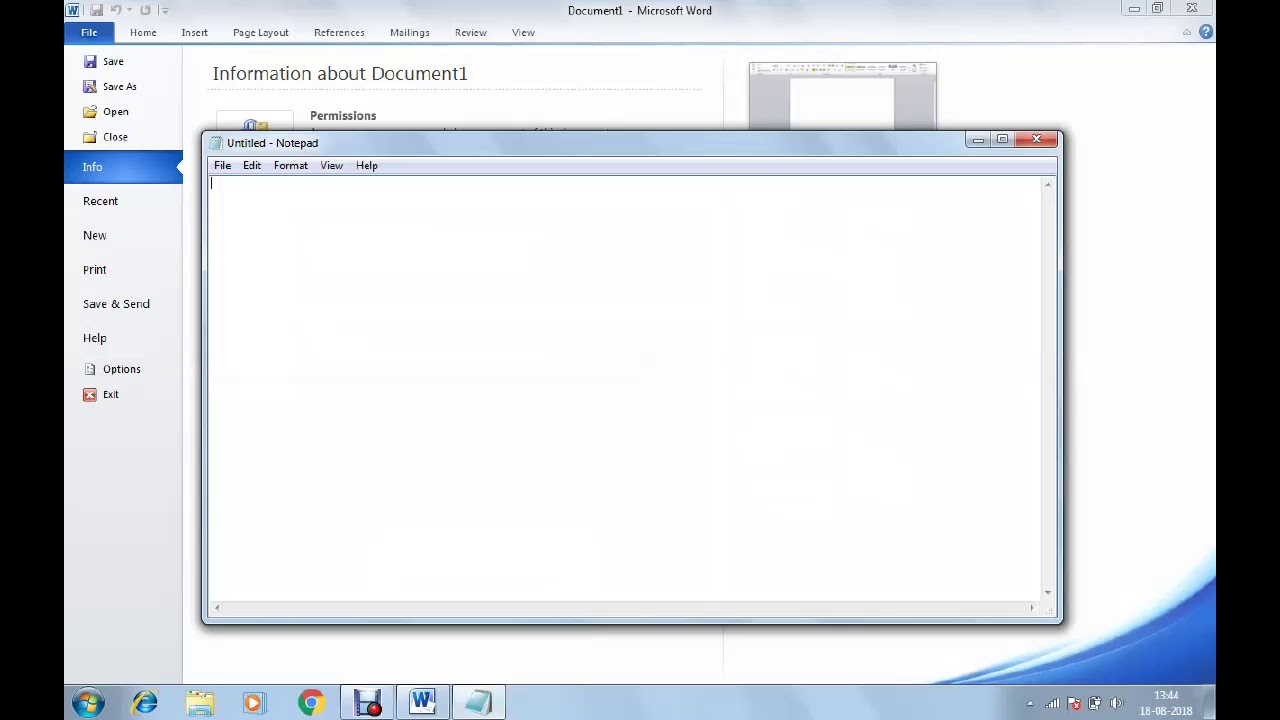
Task: Open the Page Layout ribbon tab
Action: pos(260,32)
